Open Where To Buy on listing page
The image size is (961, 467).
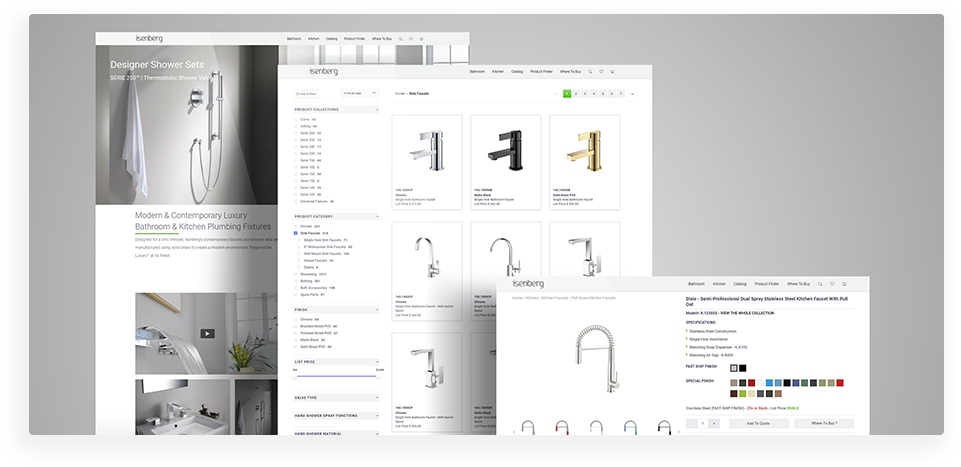click(570, 72)
